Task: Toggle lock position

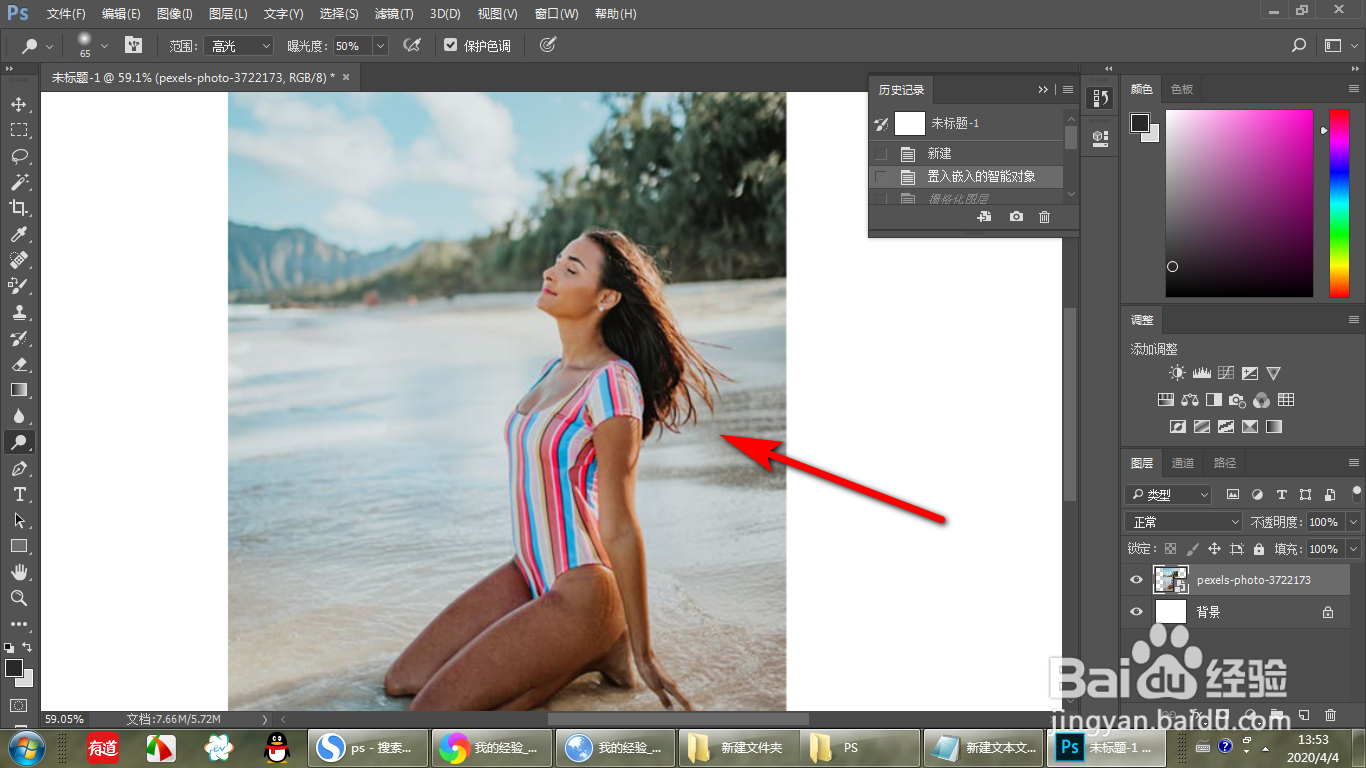Action: point(1214,549)
